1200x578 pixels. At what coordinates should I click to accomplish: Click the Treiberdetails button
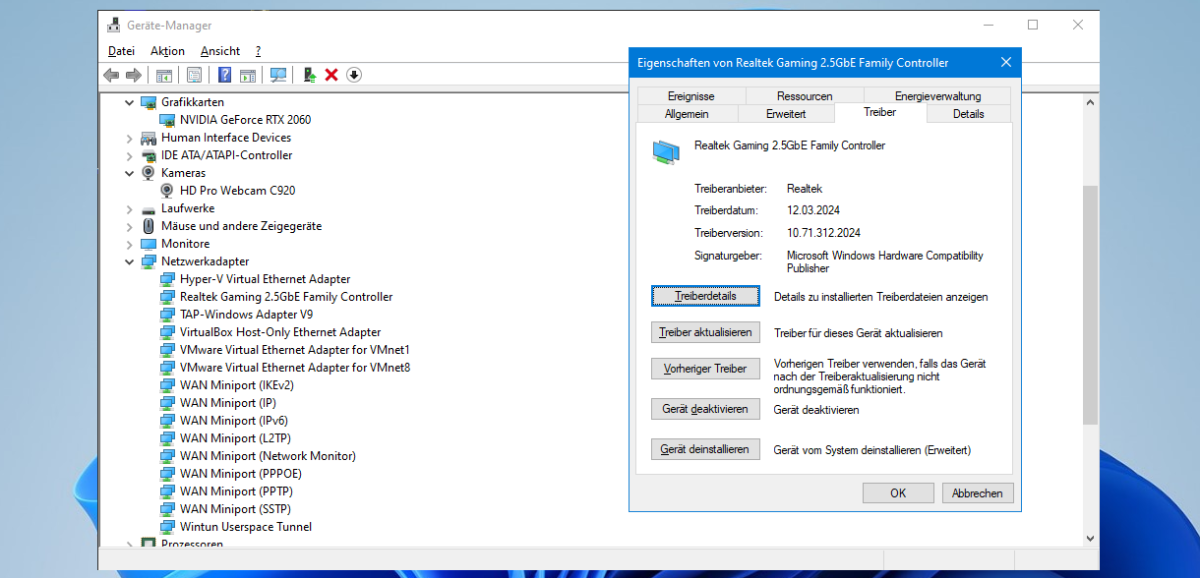click(x=705, y=297)
